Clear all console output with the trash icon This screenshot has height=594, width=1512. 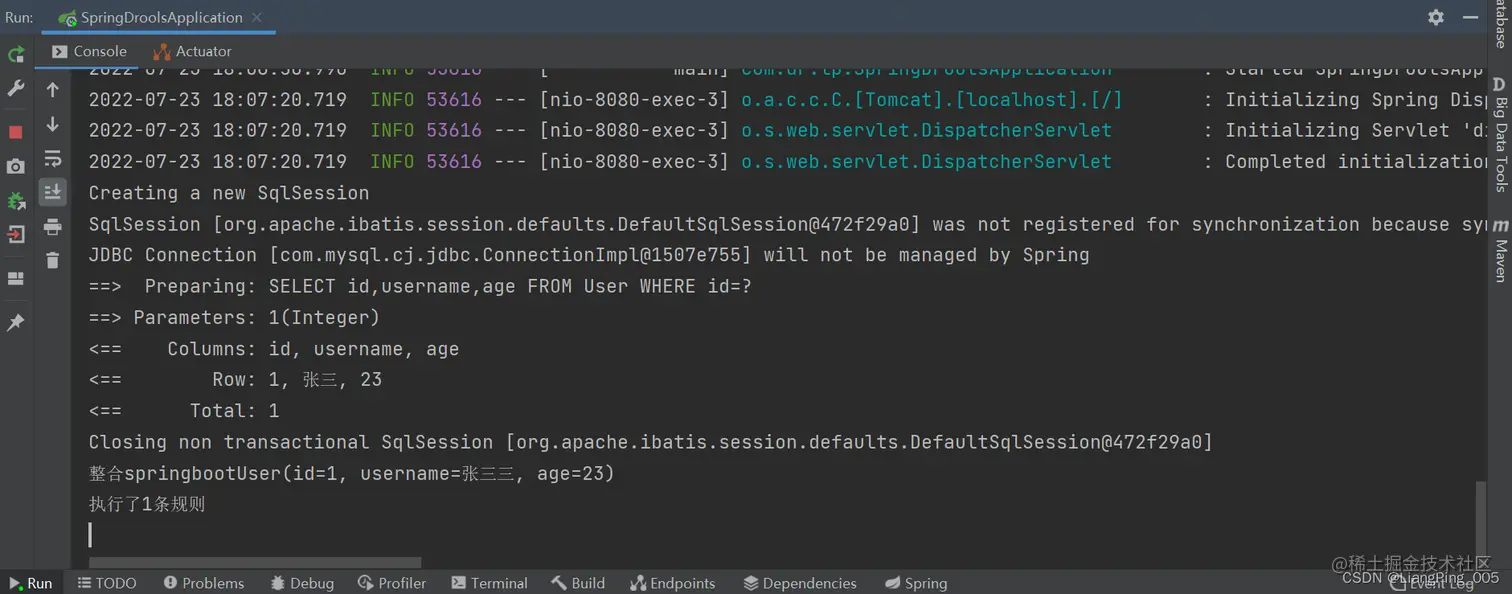point(53,260)
